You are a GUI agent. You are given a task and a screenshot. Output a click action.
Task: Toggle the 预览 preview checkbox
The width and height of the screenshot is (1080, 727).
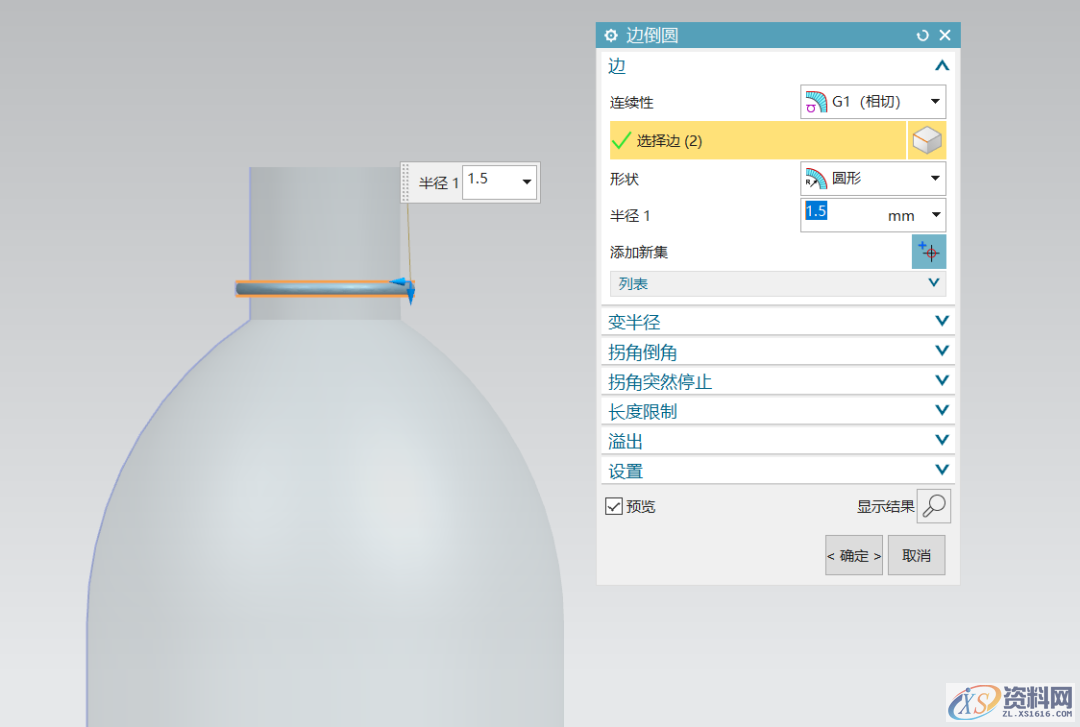(614, 505)
